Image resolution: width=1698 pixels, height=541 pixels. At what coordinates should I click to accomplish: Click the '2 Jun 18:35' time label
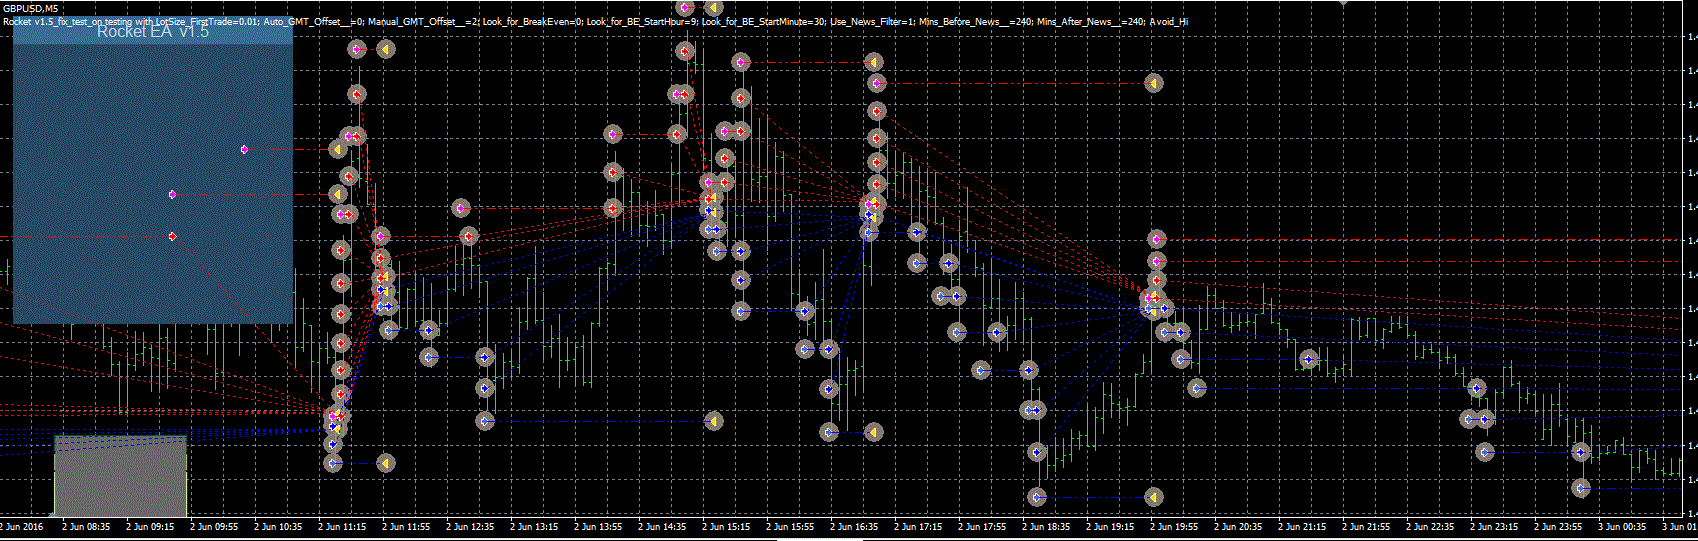1046,526
